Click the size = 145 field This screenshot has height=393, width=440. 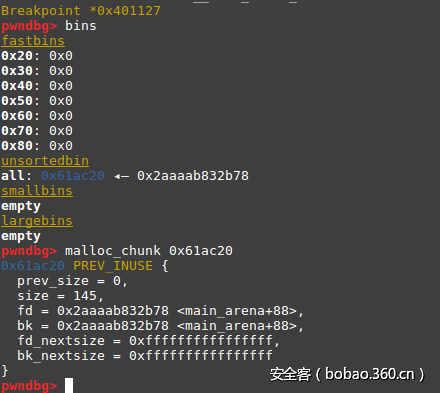pos(60,296)
